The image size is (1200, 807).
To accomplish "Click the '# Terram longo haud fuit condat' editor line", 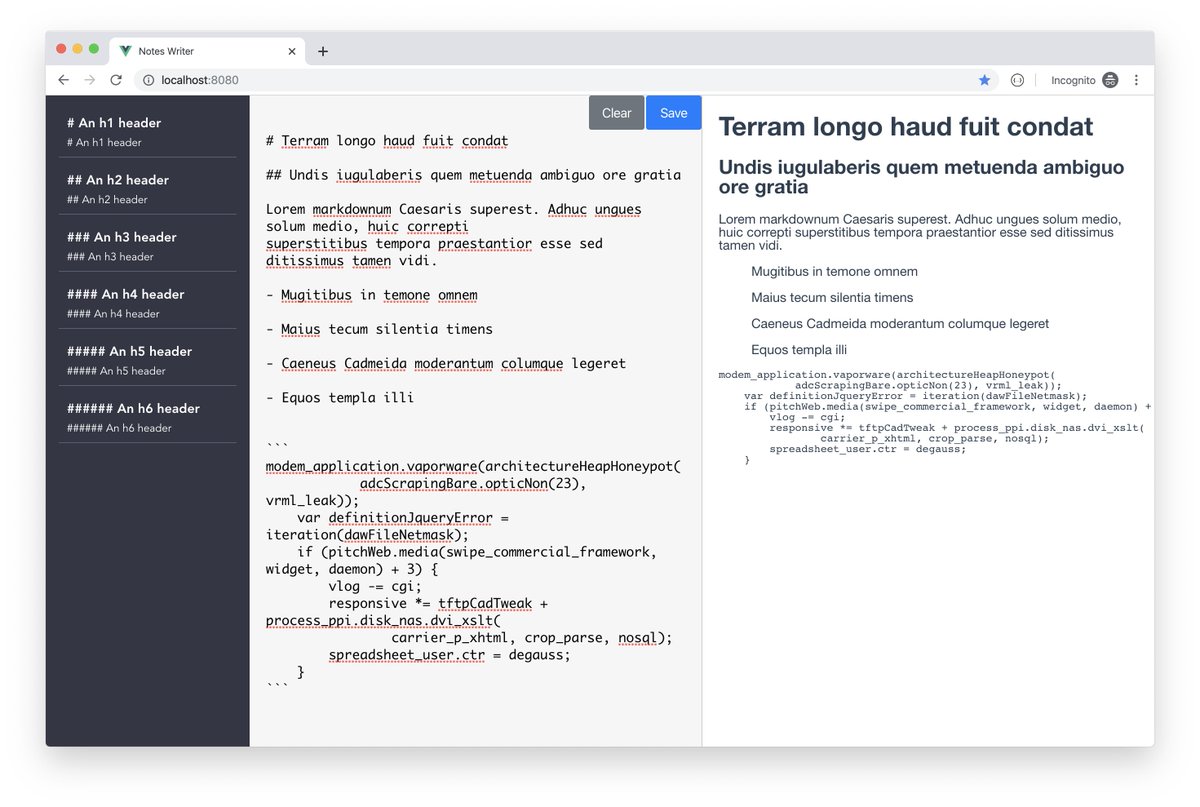I will tap(387, 141).
